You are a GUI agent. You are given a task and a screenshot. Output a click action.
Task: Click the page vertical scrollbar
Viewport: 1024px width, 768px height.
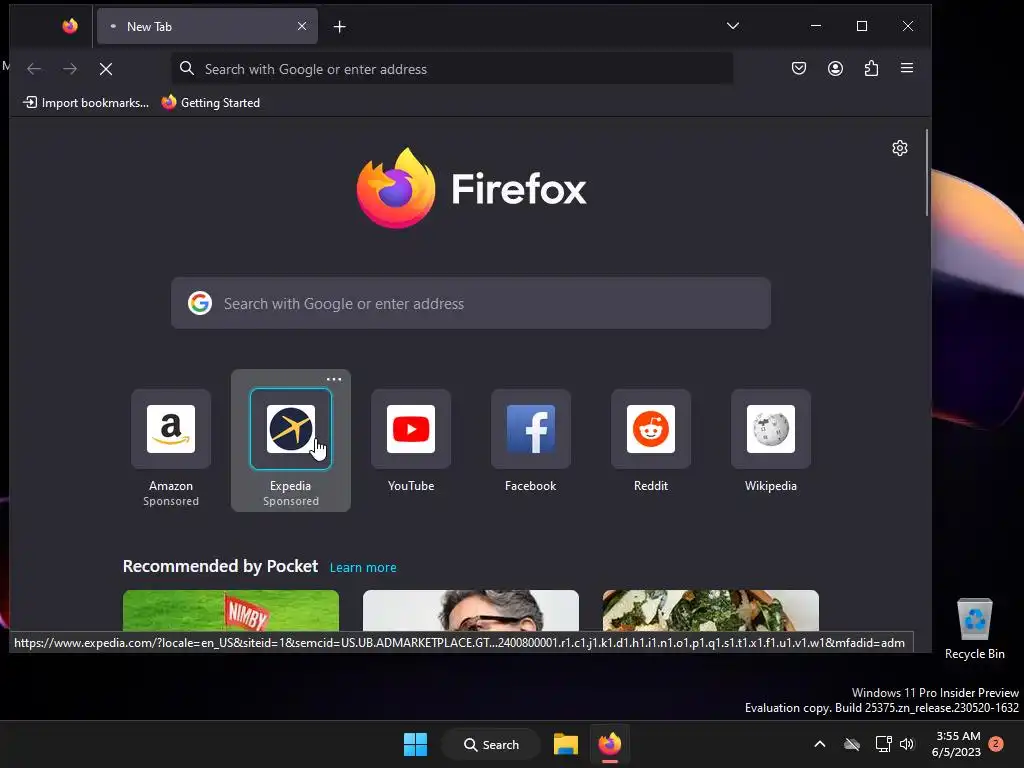(927, 172)
